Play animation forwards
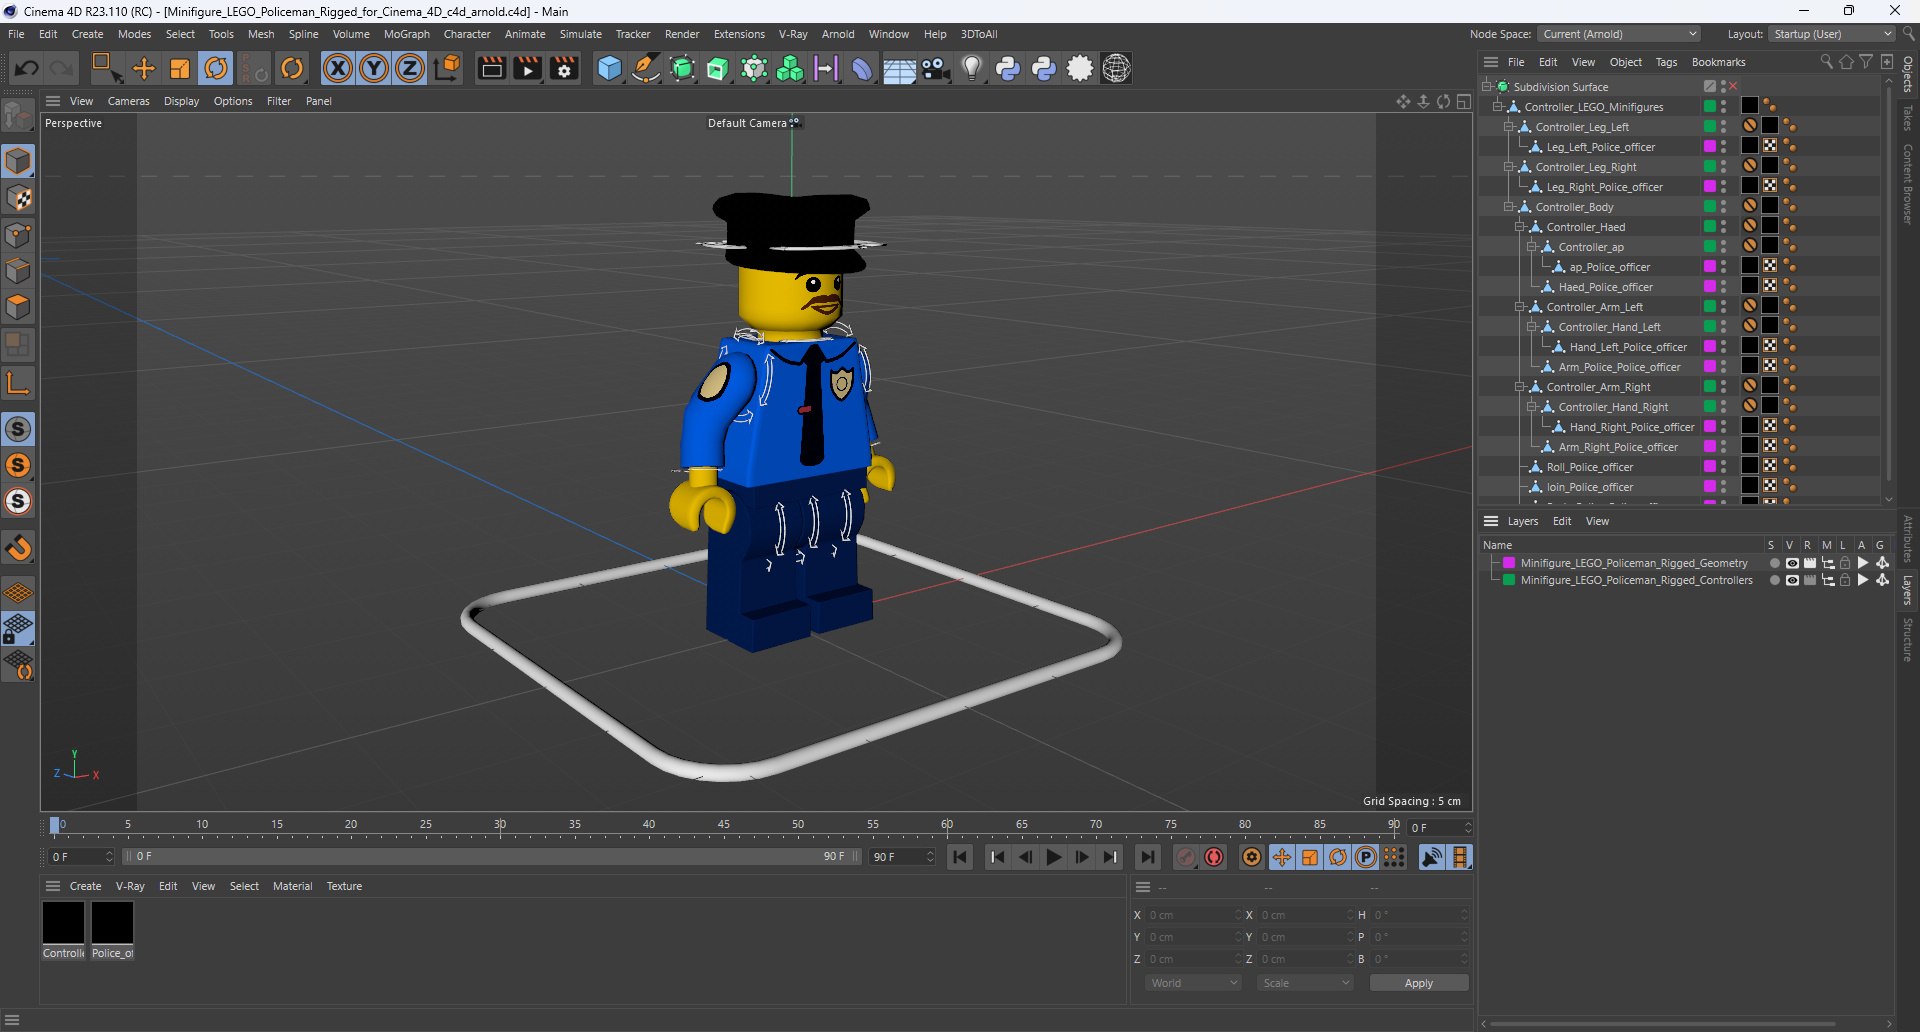The image size is (1920, 1032). [x=1053, y=857]
